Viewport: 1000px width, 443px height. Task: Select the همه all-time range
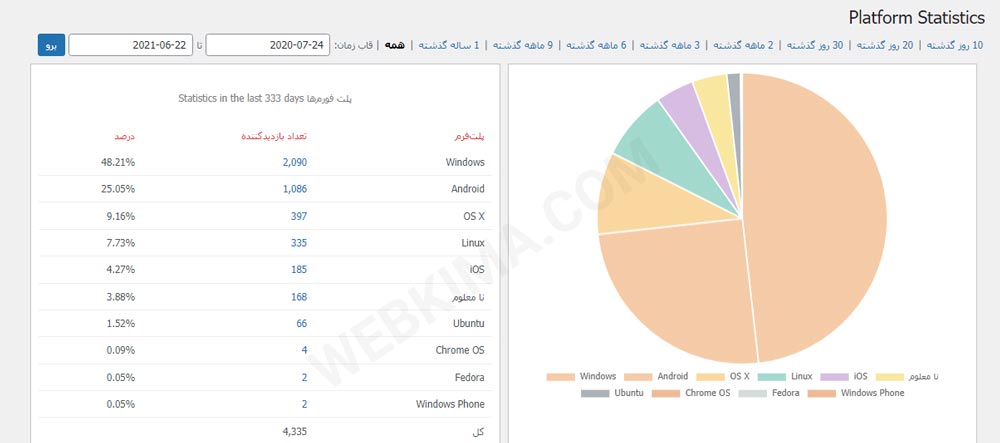click(395, 45)
